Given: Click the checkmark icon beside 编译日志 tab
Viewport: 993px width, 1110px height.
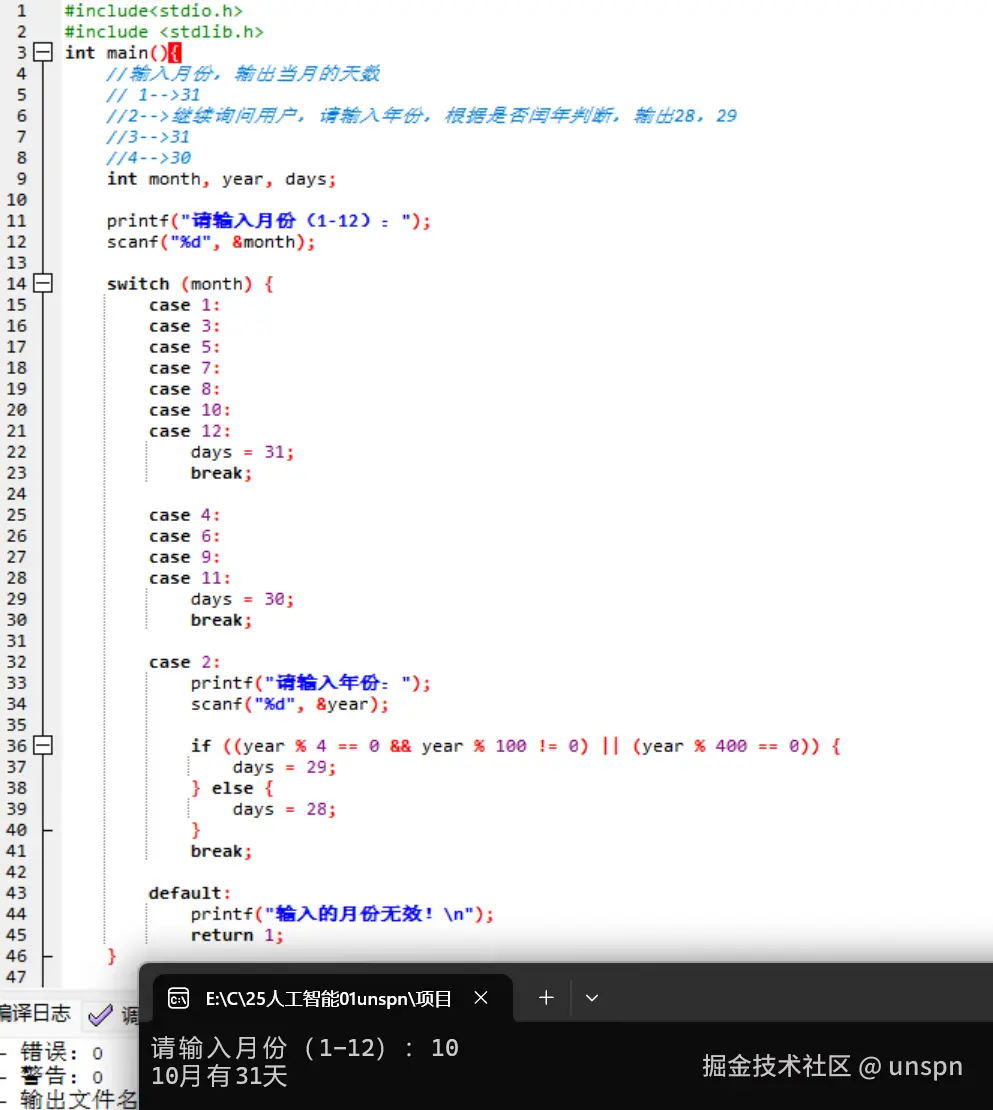Looking at the screenshot, I should [x=101, y=1015].
